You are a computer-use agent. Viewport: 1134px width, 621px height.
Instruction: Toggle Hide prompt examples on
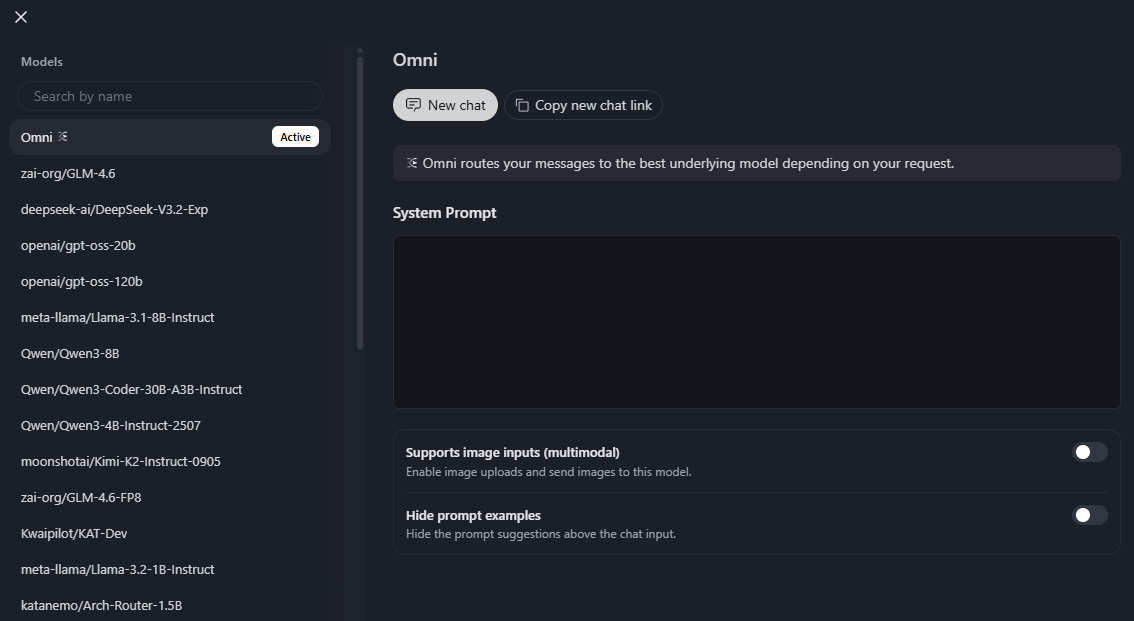(1089, 515)
